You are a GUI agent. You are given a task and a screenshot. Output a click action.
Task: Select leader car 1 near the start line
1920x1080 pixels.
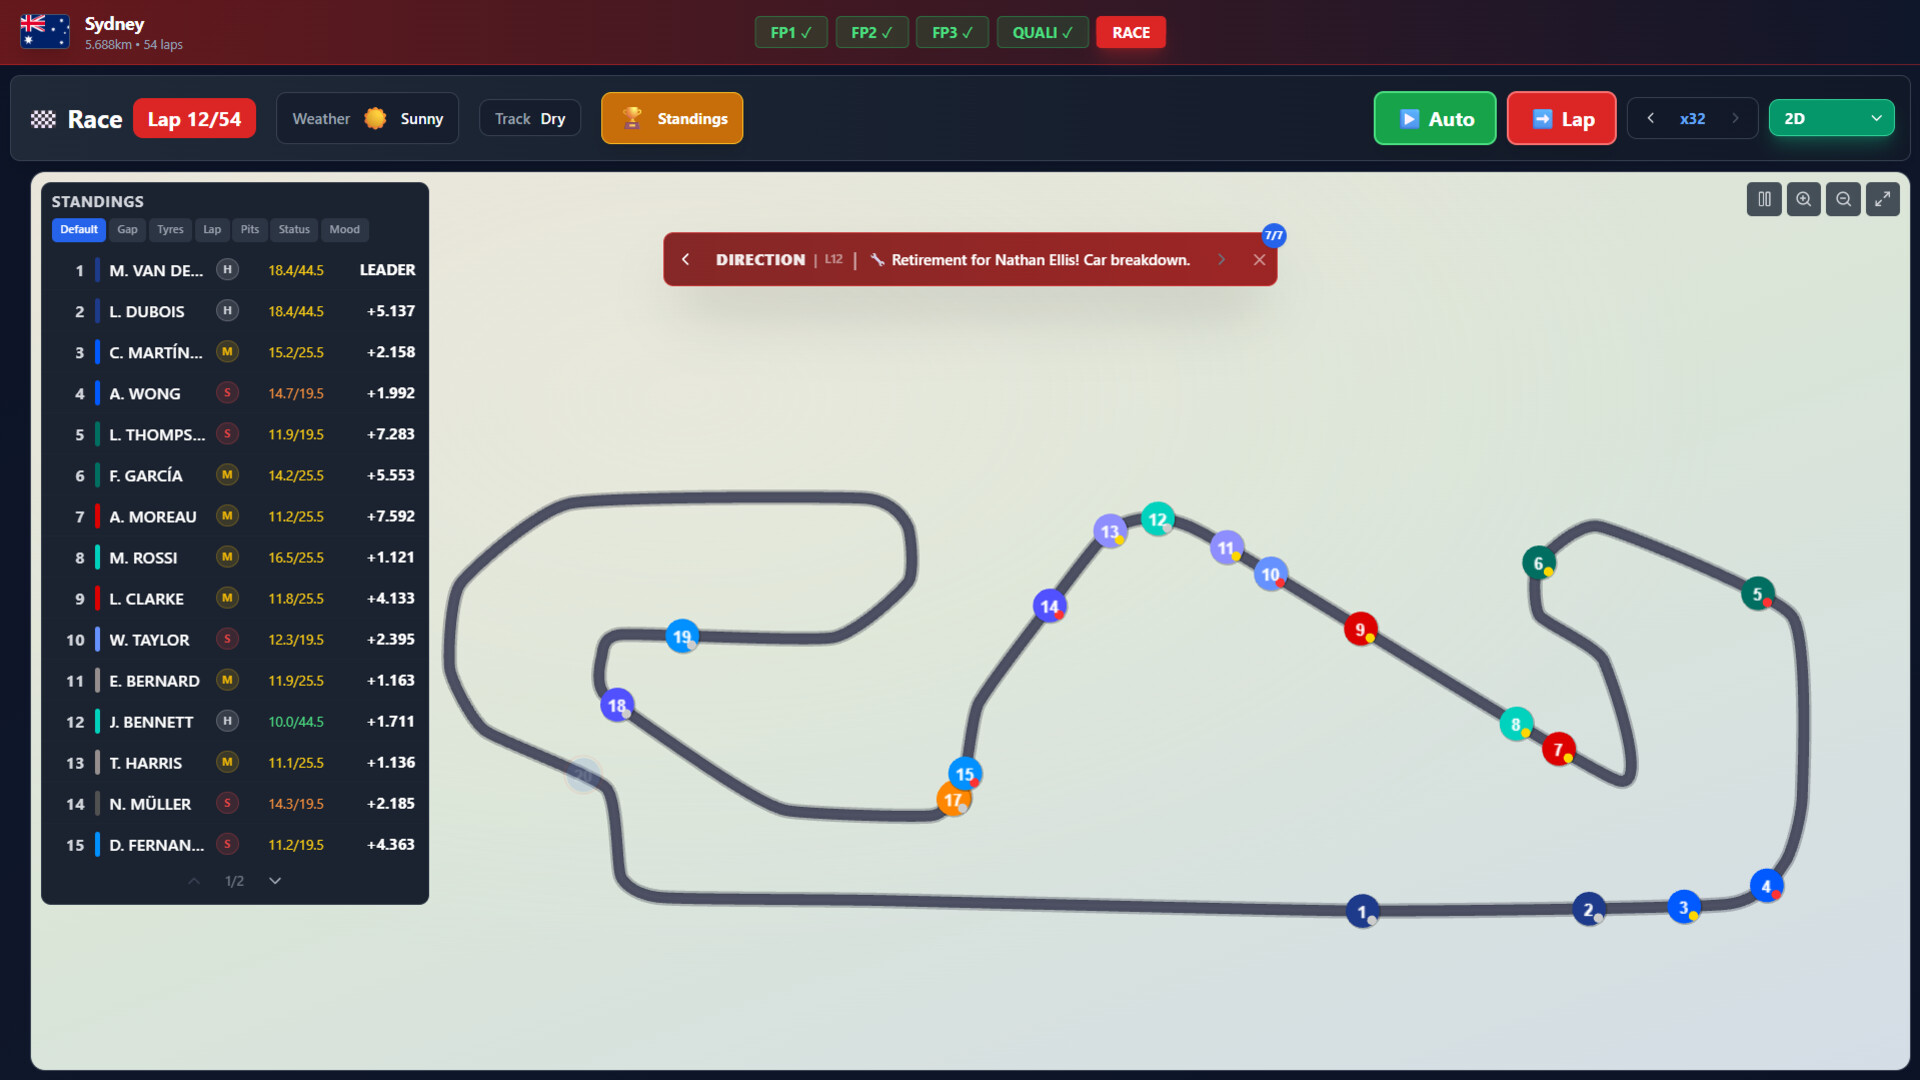click(x=1361, y=911)
